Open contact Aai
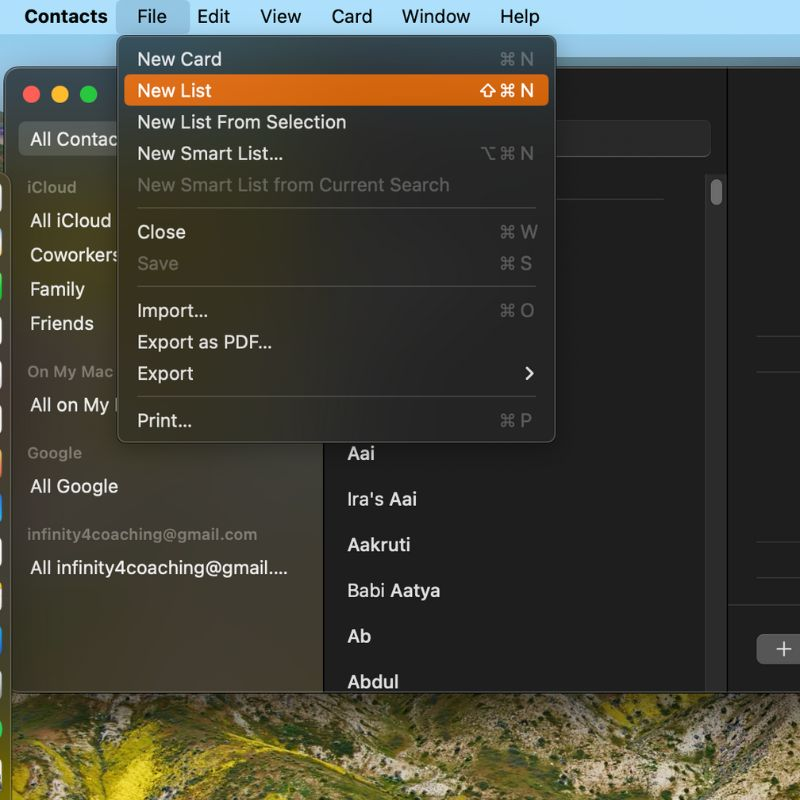 [361, 454]
